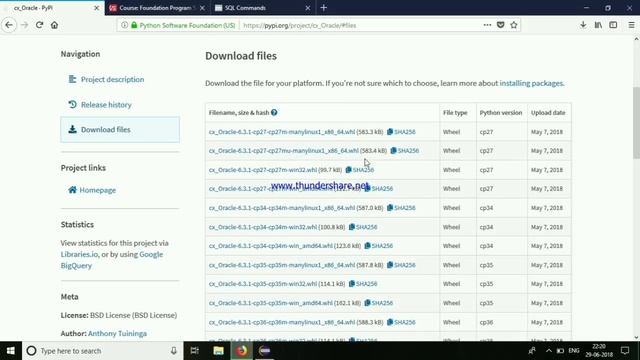Open File Explorer from taskbar
The image size is (640, 360).
click(218, 351)
